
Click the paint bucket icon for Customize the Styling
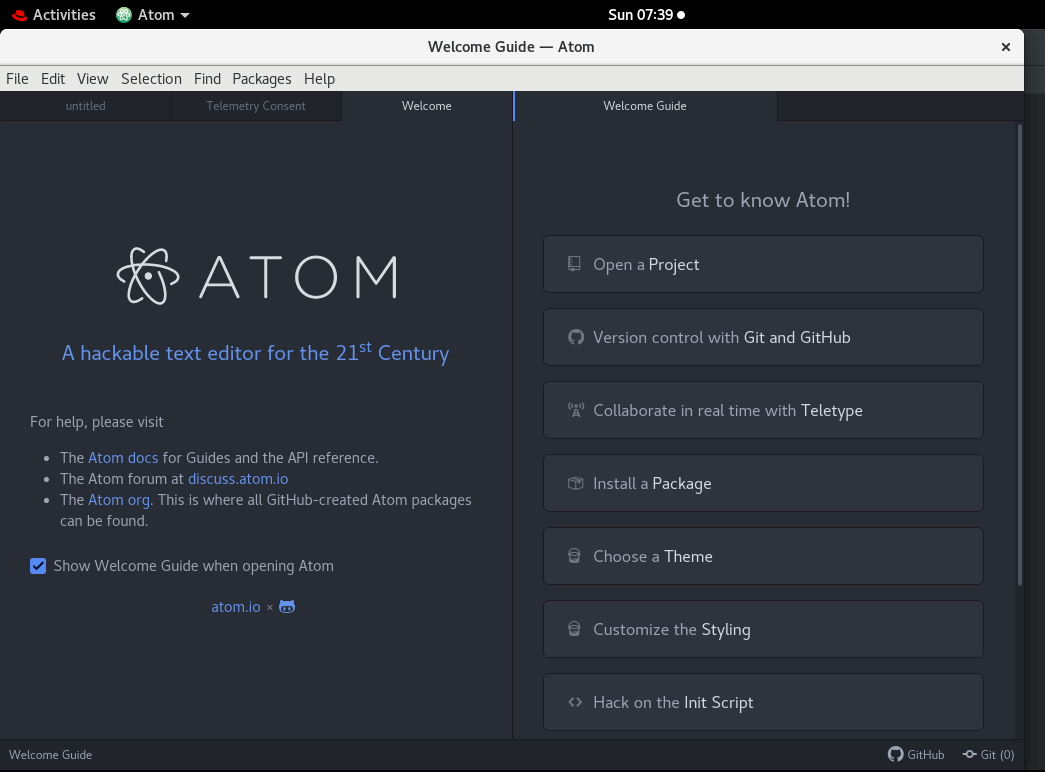574,629
